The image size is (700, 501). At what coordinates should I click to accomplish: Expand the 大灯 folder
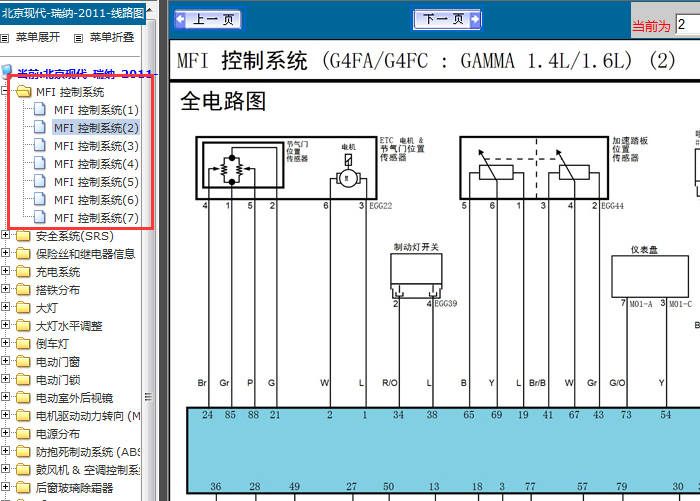(x=5, y=307)
